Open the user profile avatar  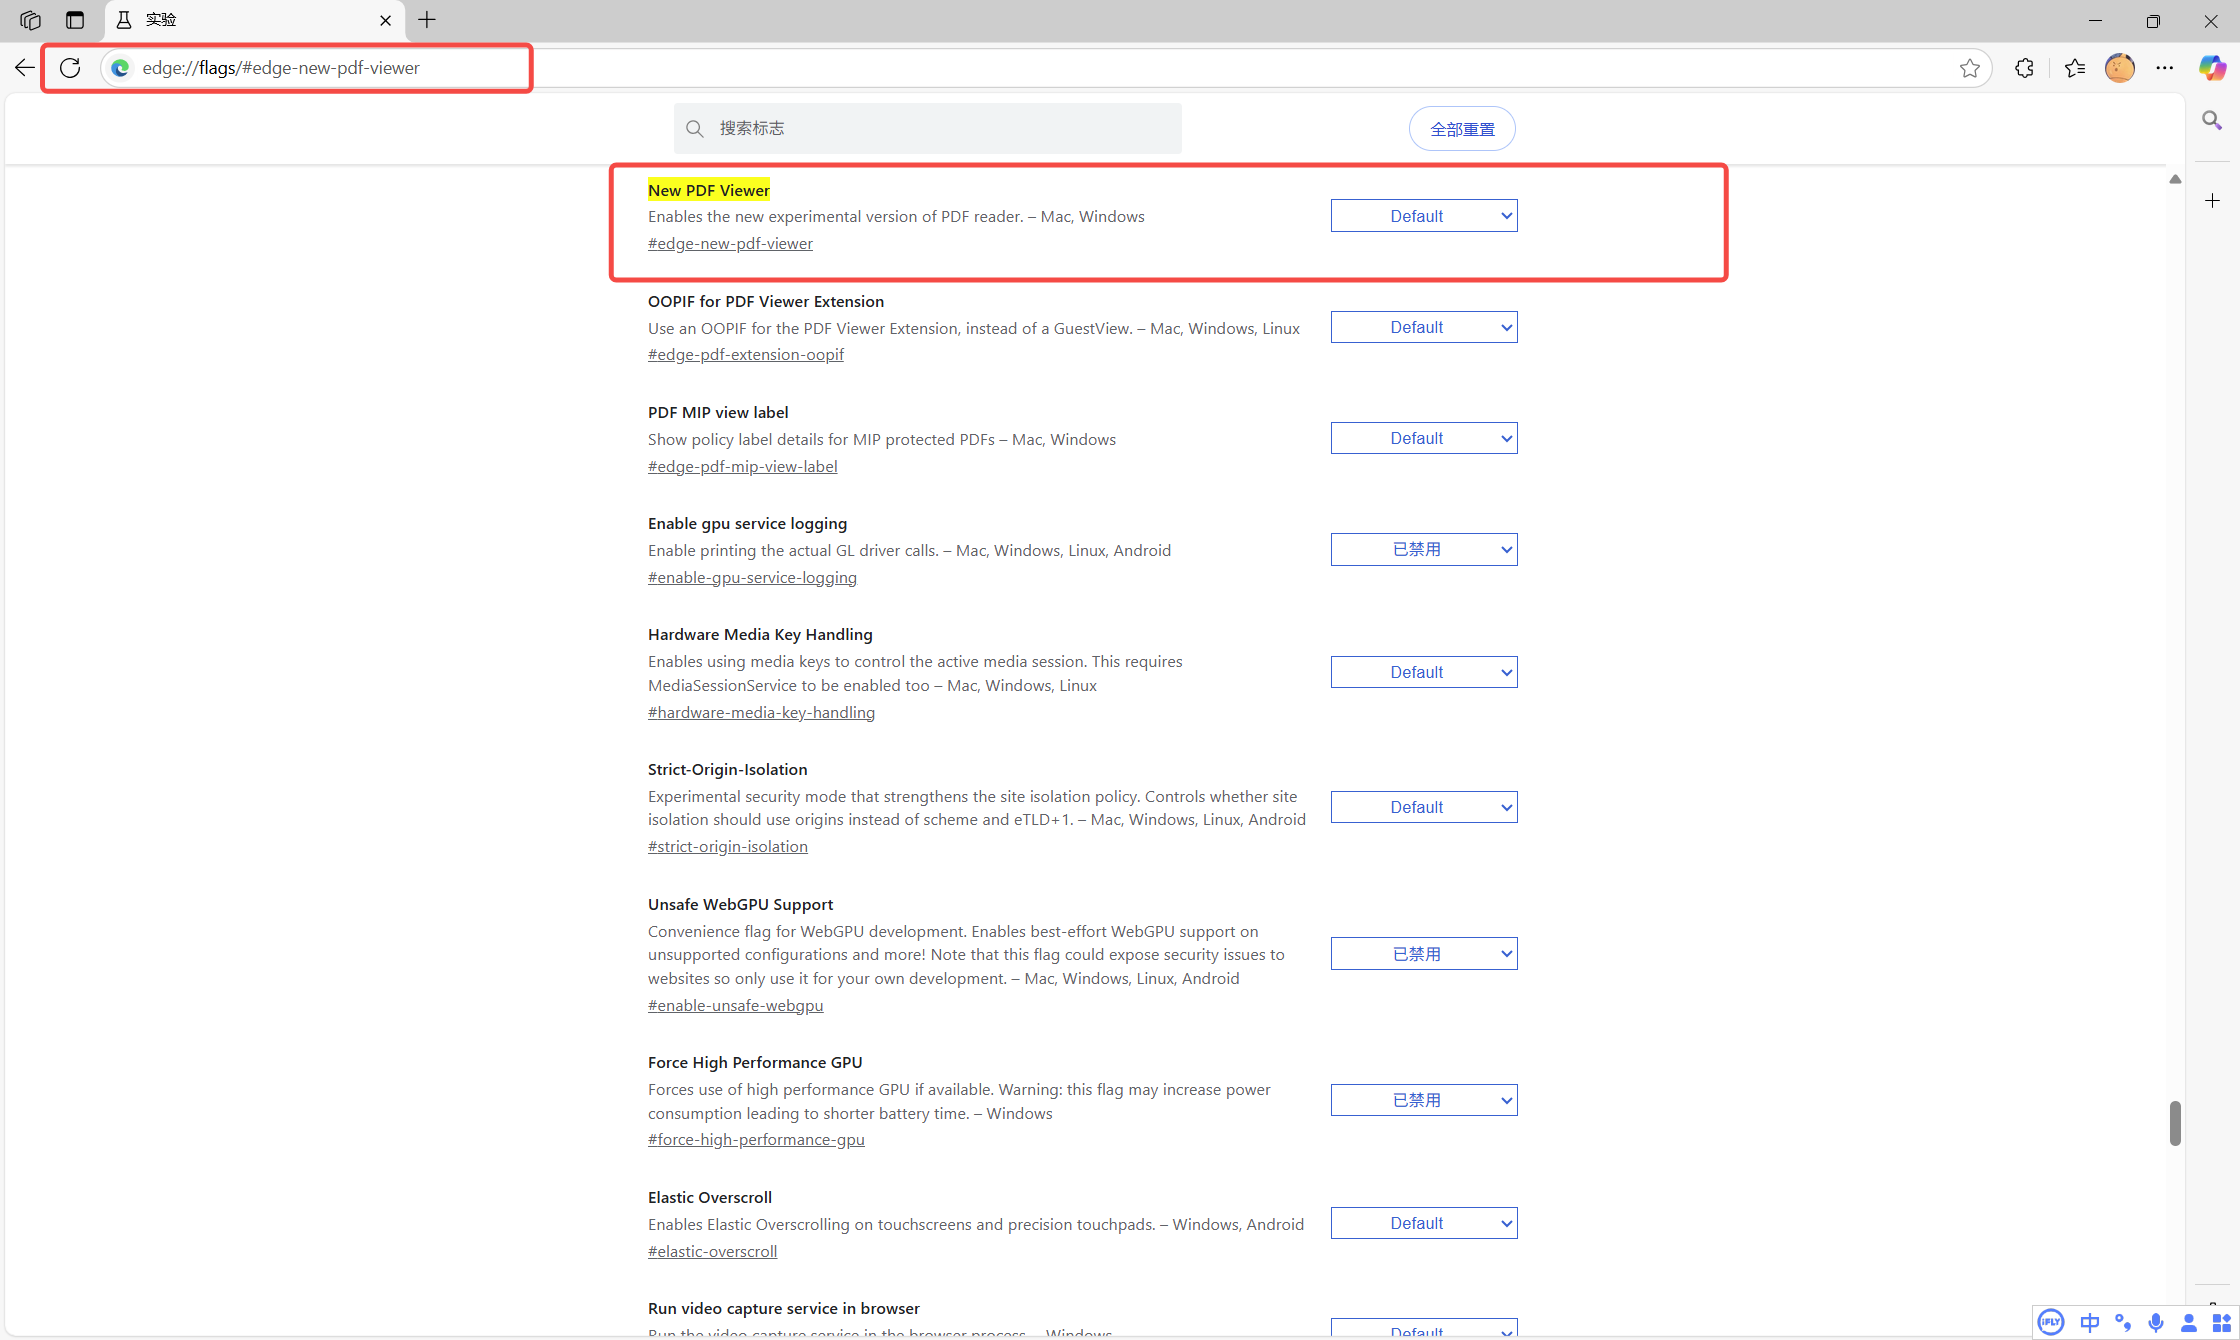(x=2119, y=68)
